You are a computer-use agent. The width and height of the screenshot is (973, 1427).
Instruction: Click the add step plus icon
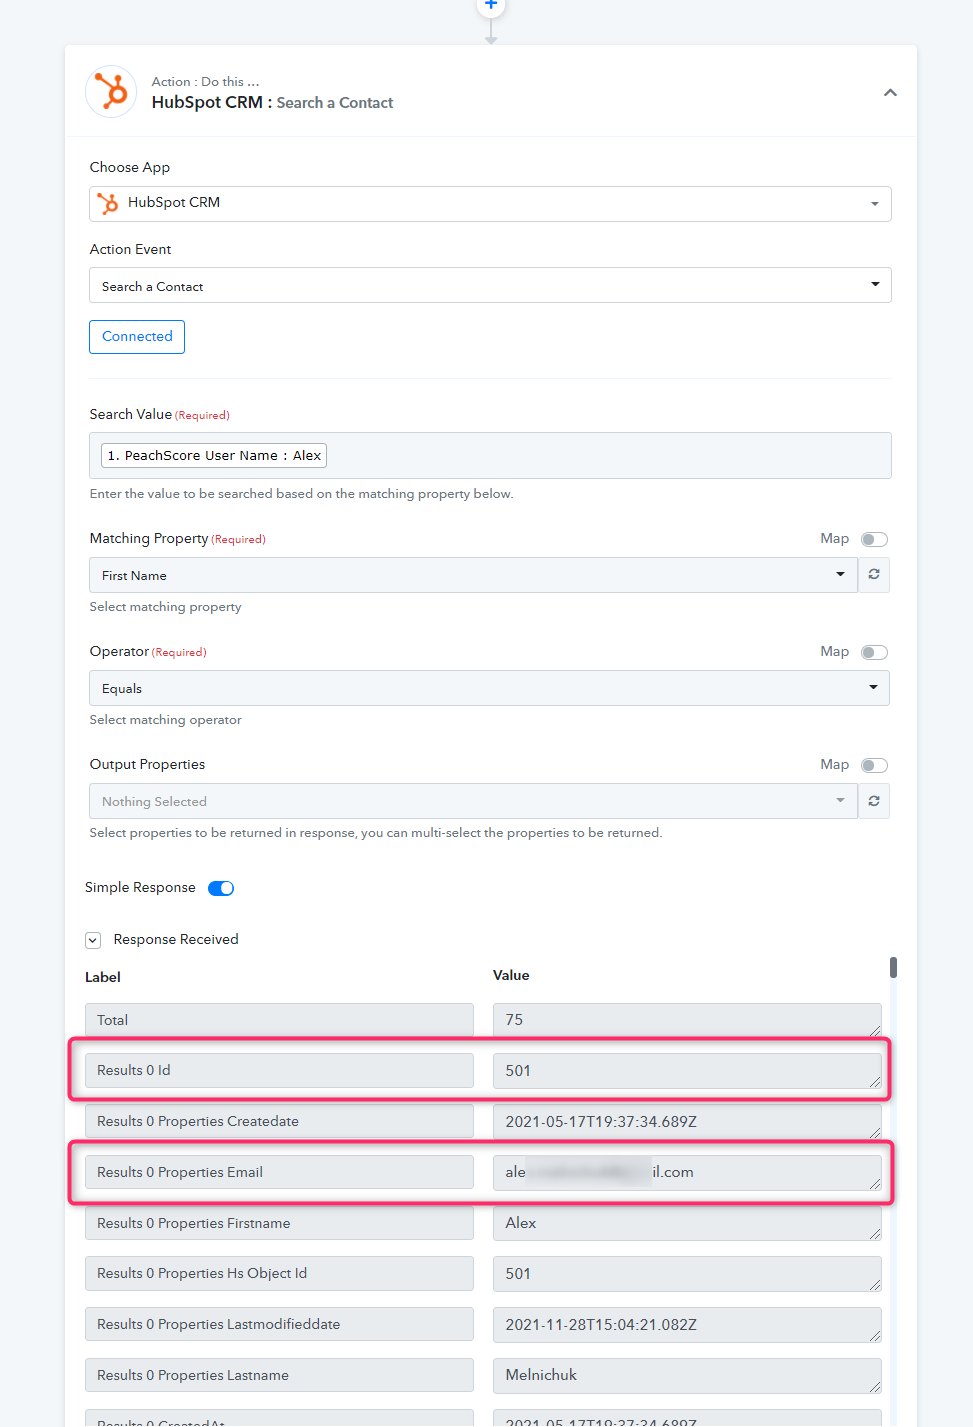491,6
